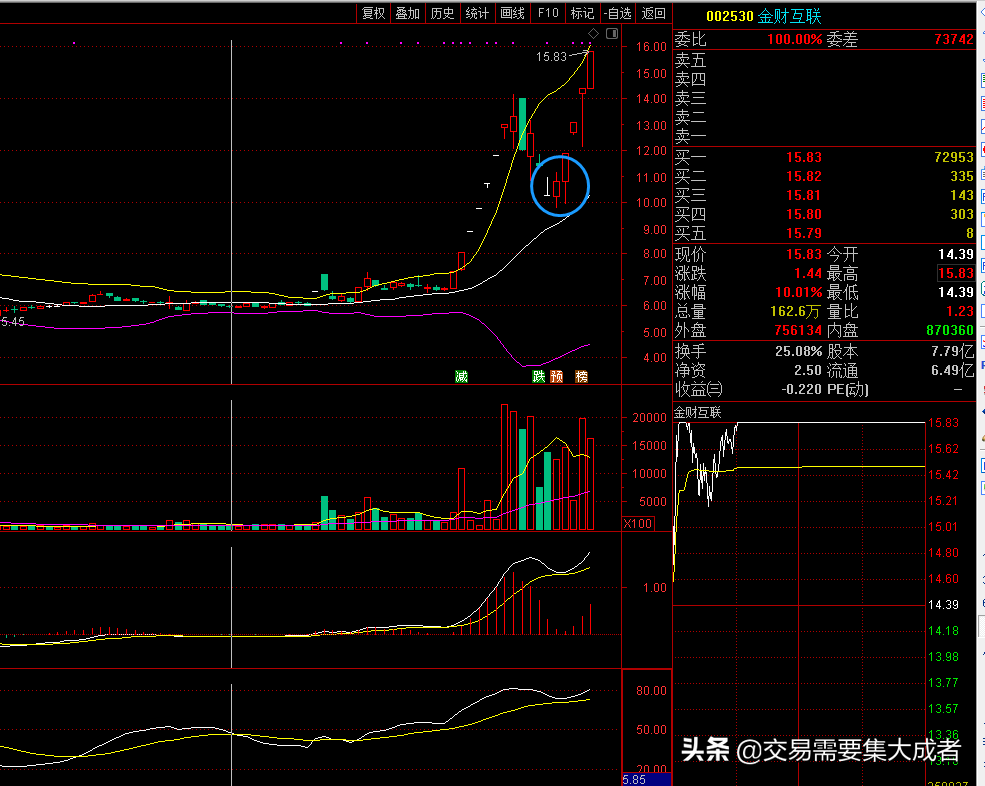The width and height of the screenshot is (985, 786).
Task: Click the 金财互联 stock name header
Action: tap(789, 16)
